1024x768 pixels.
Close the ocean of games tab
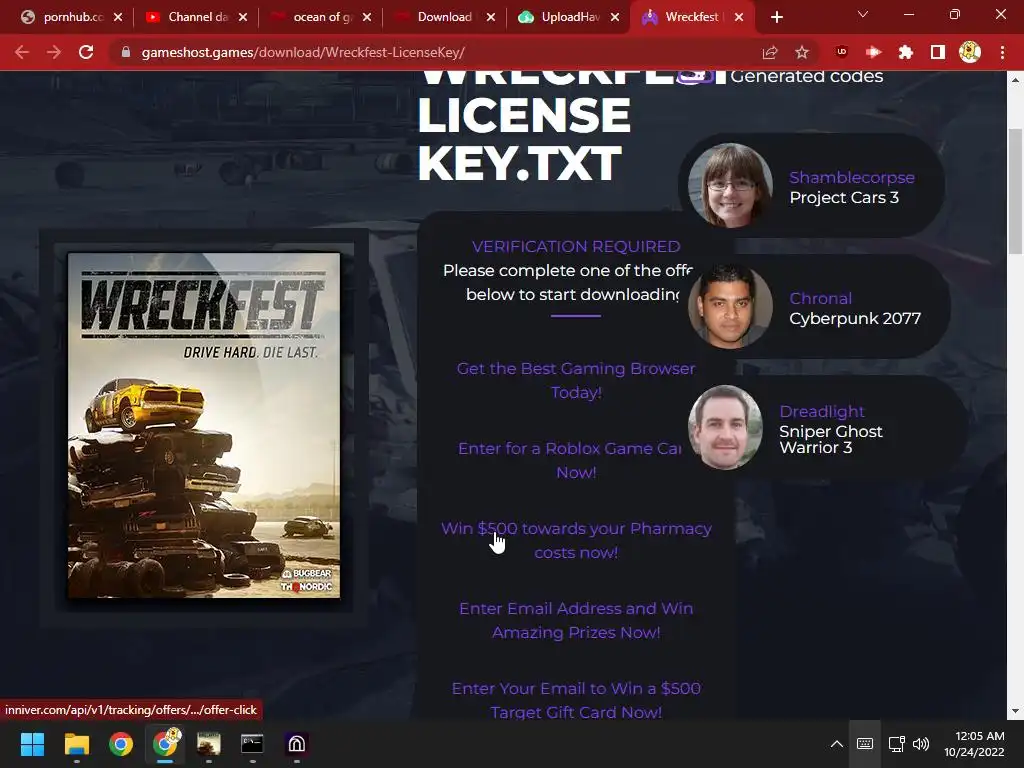click(x=366, y=18)
